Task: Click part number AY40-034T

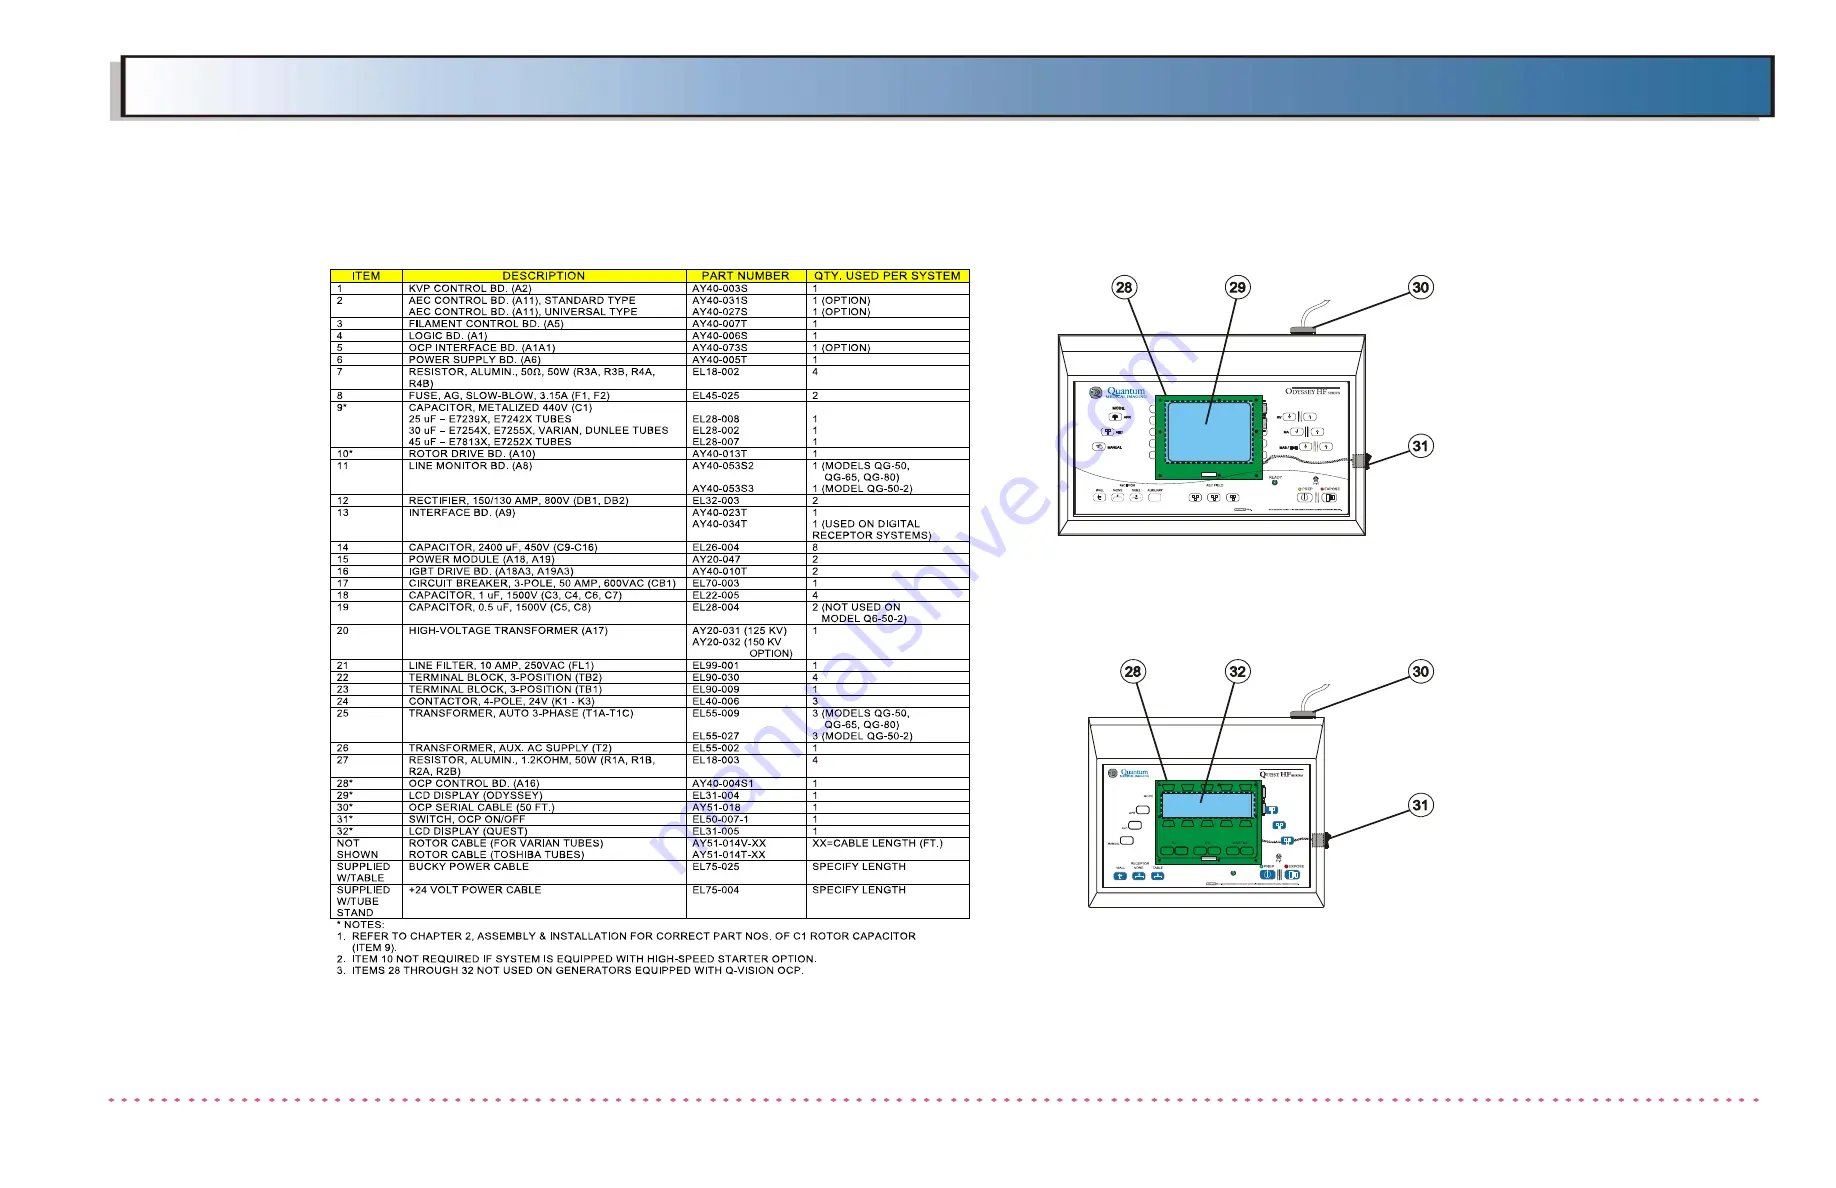Action: click(x=720, y=524)
